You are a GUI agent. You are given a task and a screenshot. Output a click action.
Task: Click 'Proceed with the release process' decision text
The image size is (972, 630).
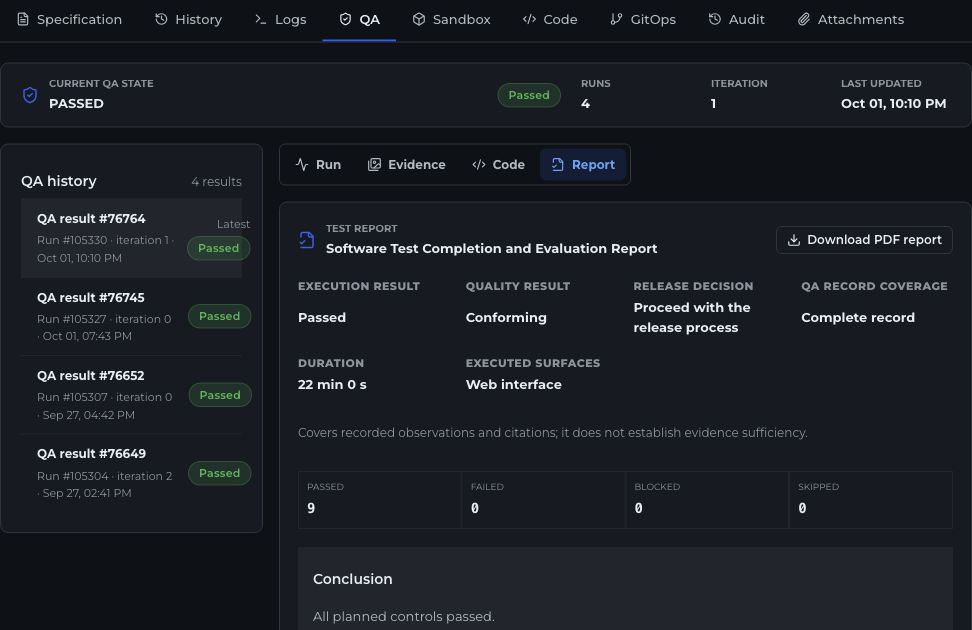click(x=692, y=317)
